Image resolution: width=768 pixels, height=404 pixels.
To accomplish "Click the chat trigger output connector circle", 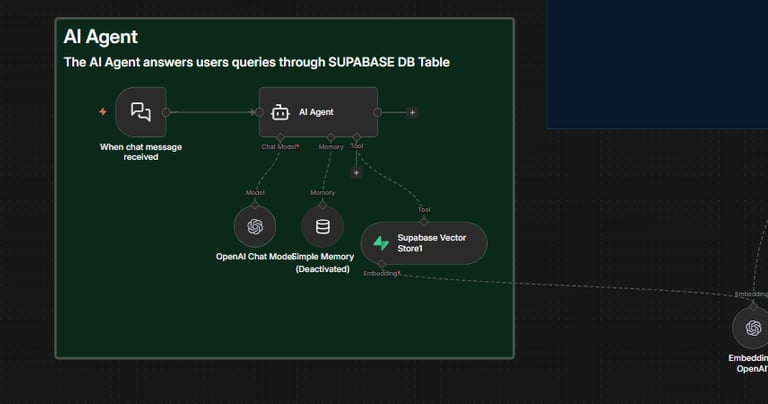I will pyautogui.click(x=166, y=112).
